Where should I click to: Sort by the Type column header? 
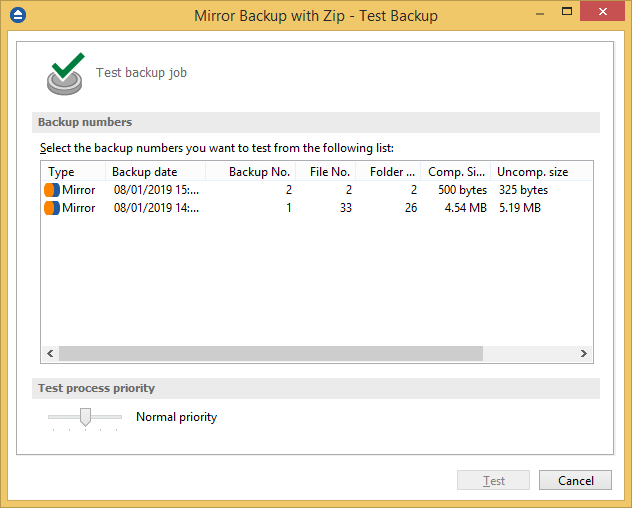(x=73, y=172)
